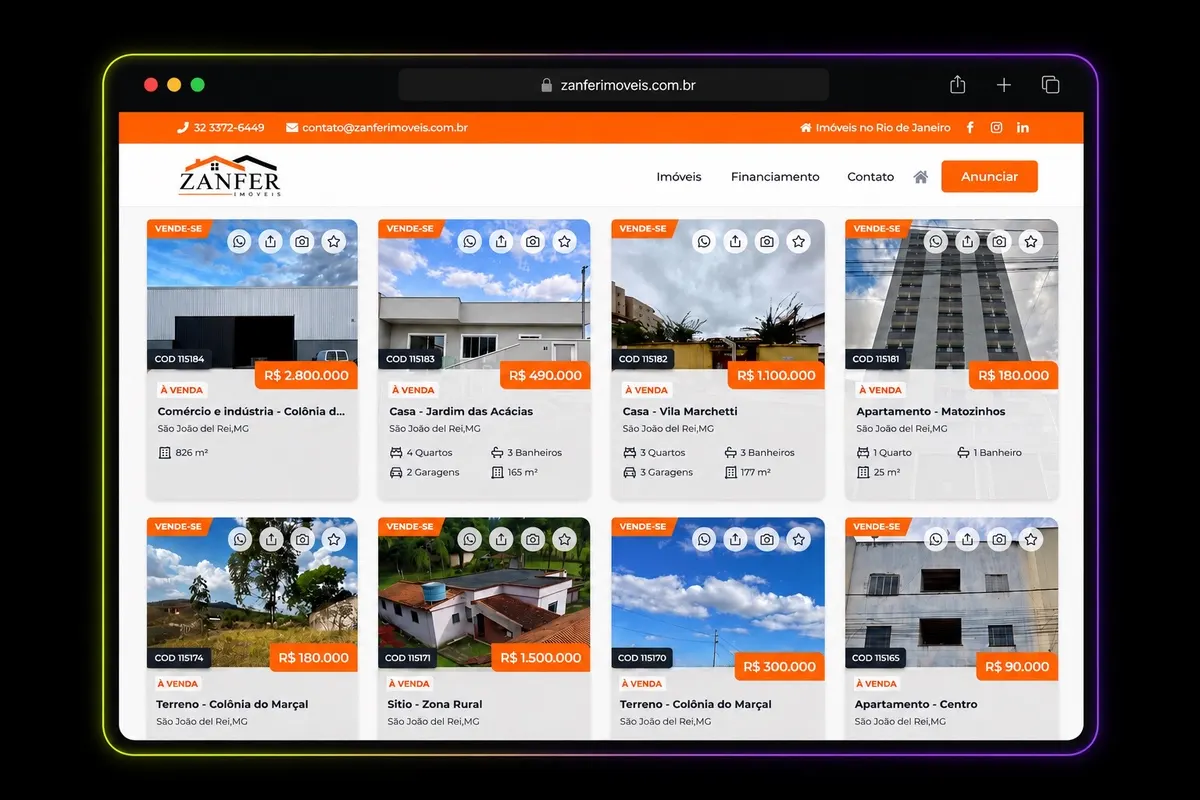Open camera icon on COD 115182 card
The image size is (1200, 800).
tap(767, 241)
